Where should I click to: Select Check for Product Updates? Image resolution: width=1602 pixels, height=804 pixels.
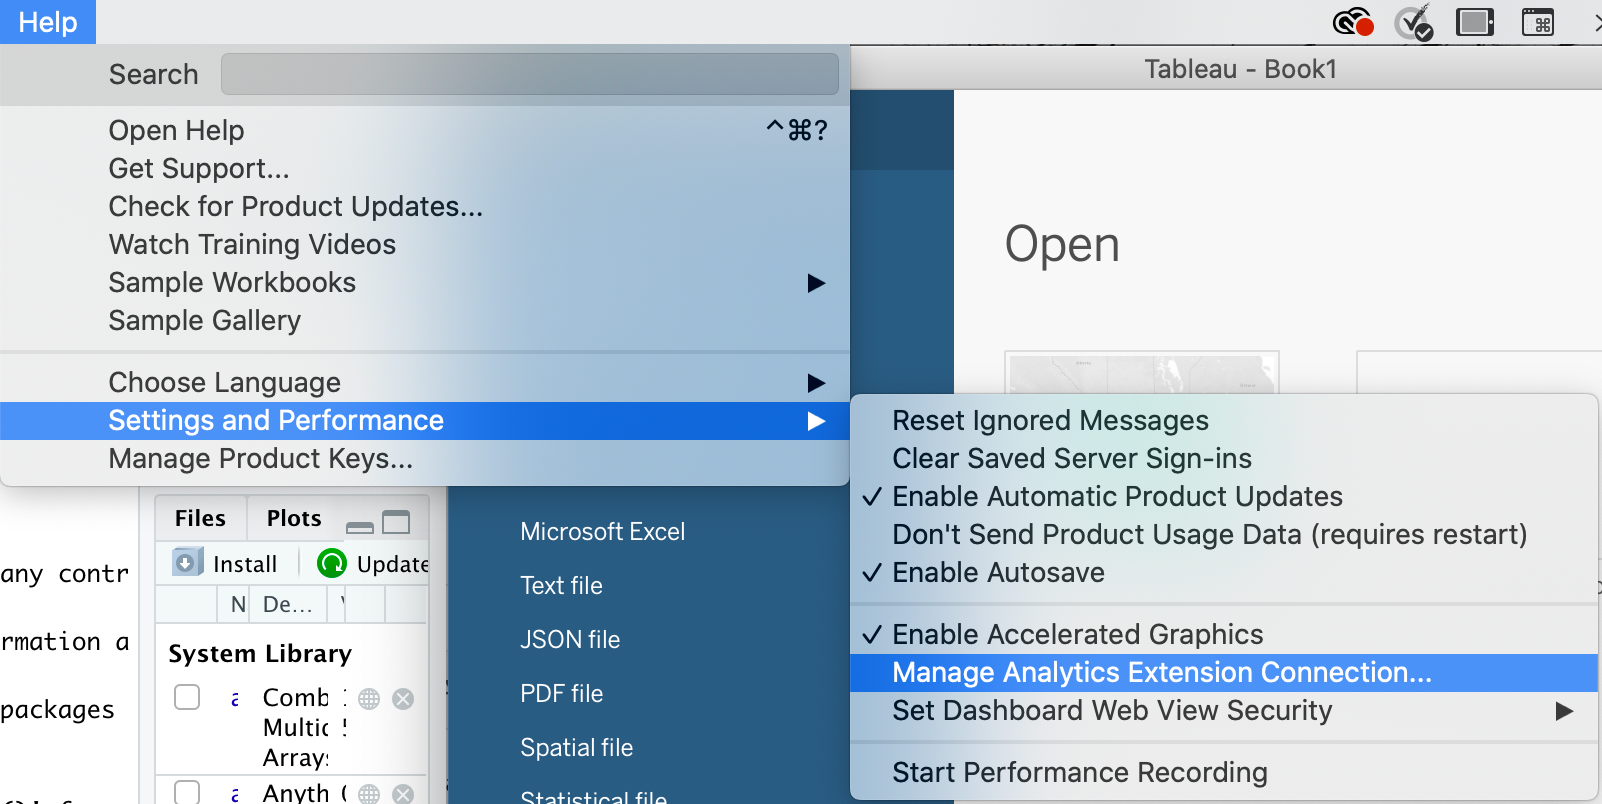(425, 207)
